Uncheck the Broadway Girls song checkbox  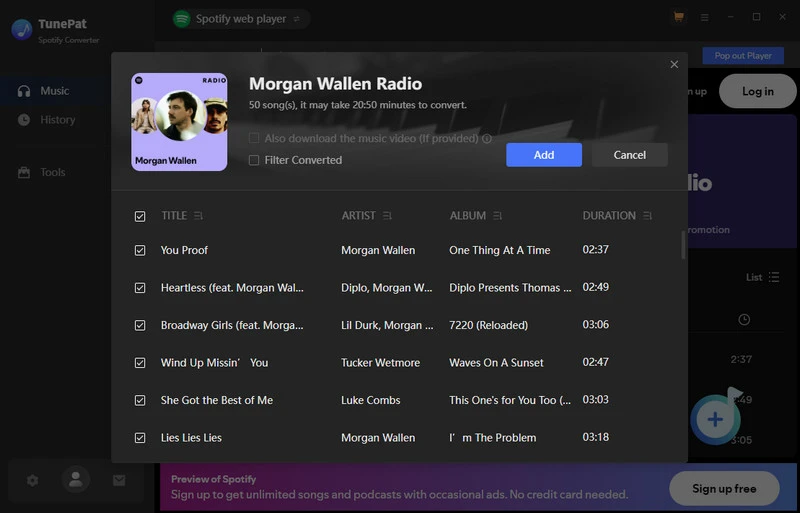pyautogui.click(x=140, y=326)
